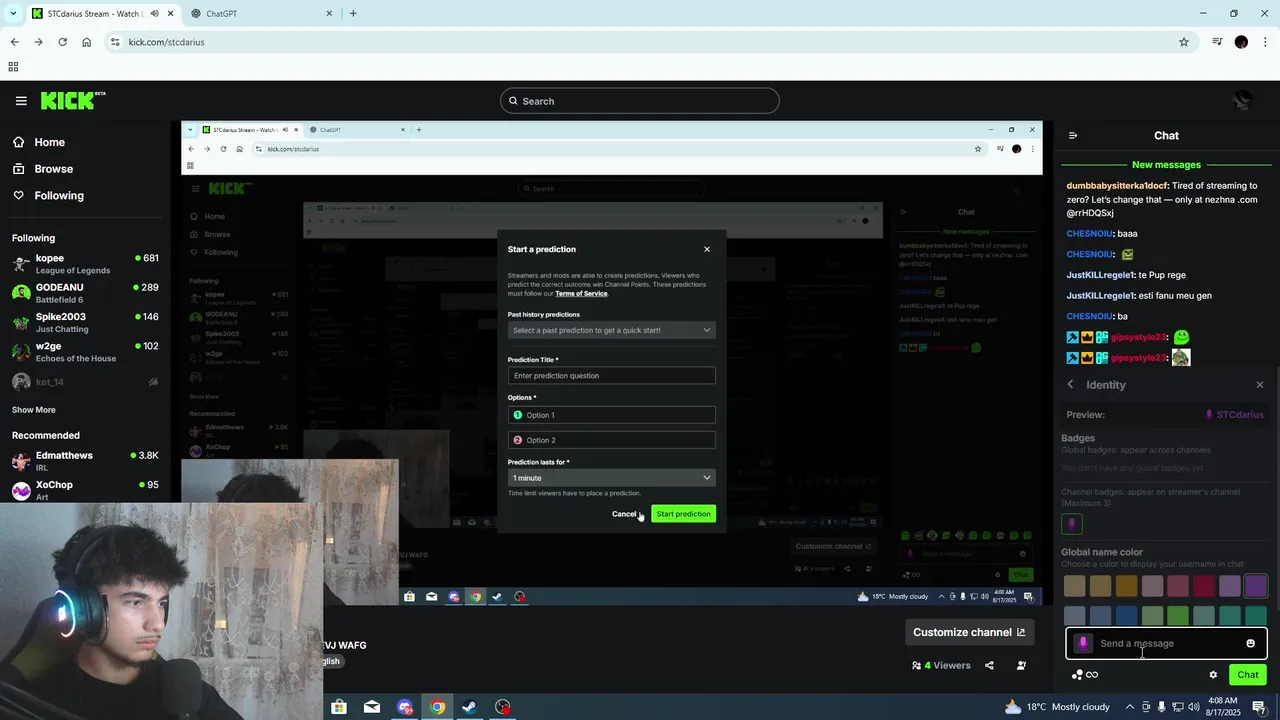The width and height of the screenshot is (1280, 720).
Task: Jump to New messages in chat
Action: pyautogui.click(x=1166, y=165)
